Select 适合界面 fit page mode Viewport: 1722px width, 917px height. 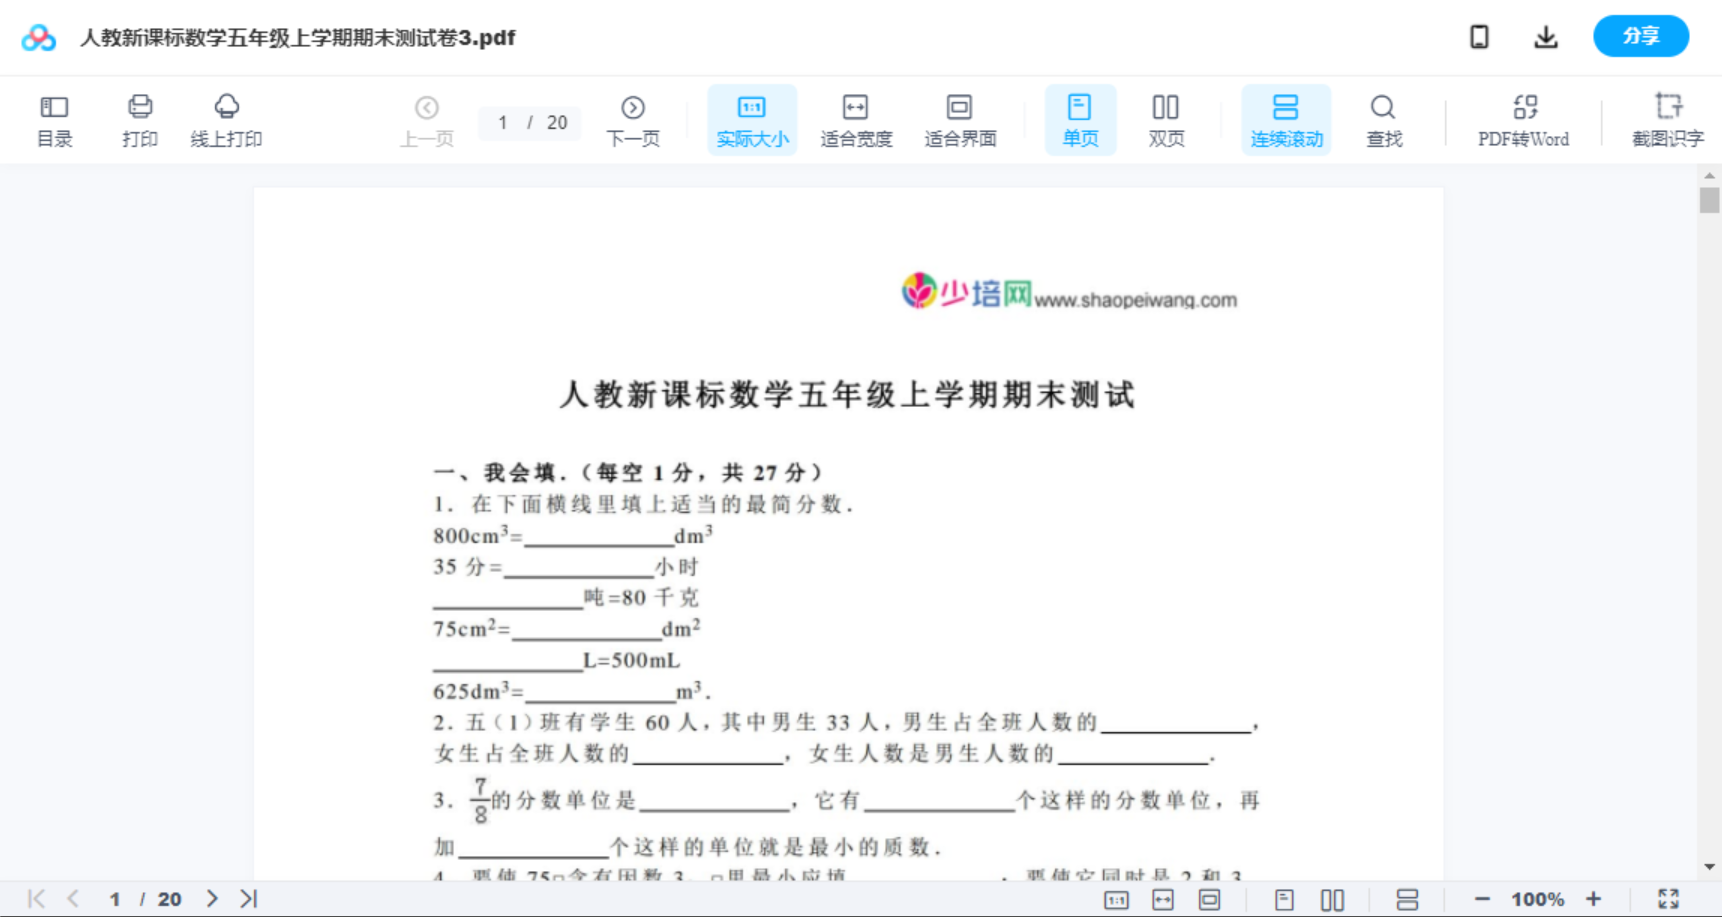coord(959,119)
